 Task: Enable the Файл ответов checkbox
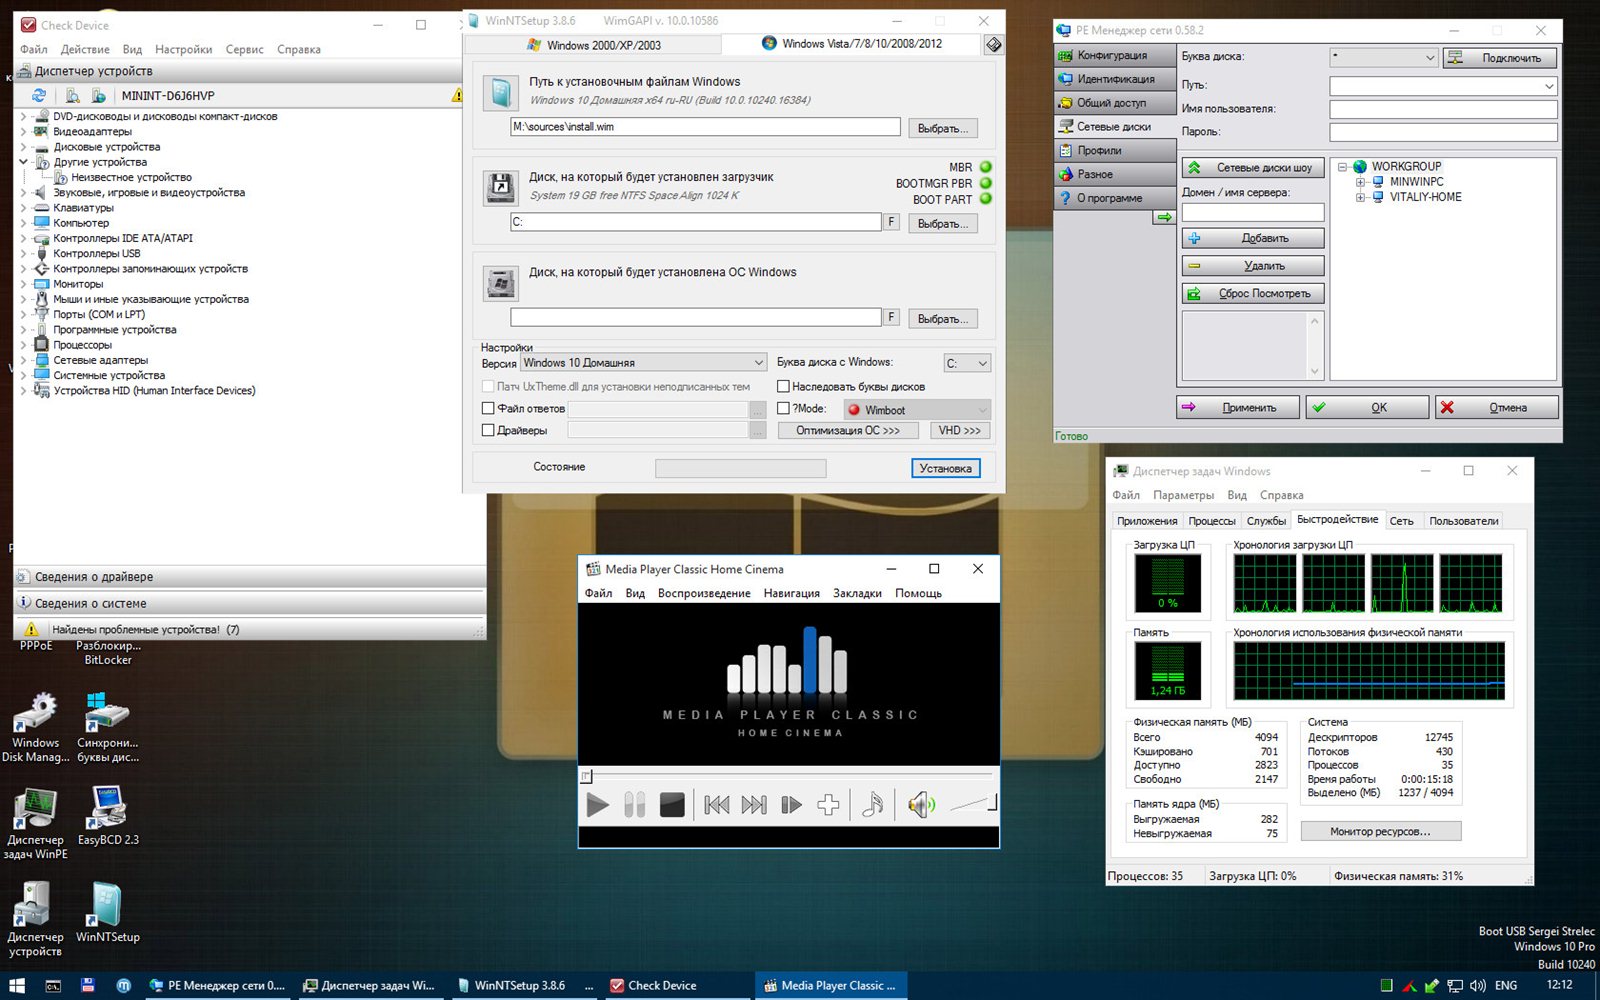coord(488,408)
